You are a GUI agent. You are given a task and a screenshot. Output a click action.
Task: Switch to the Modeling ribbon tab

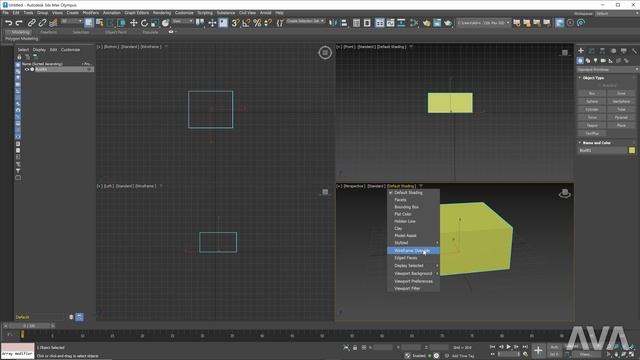click(x=20, y=32)
